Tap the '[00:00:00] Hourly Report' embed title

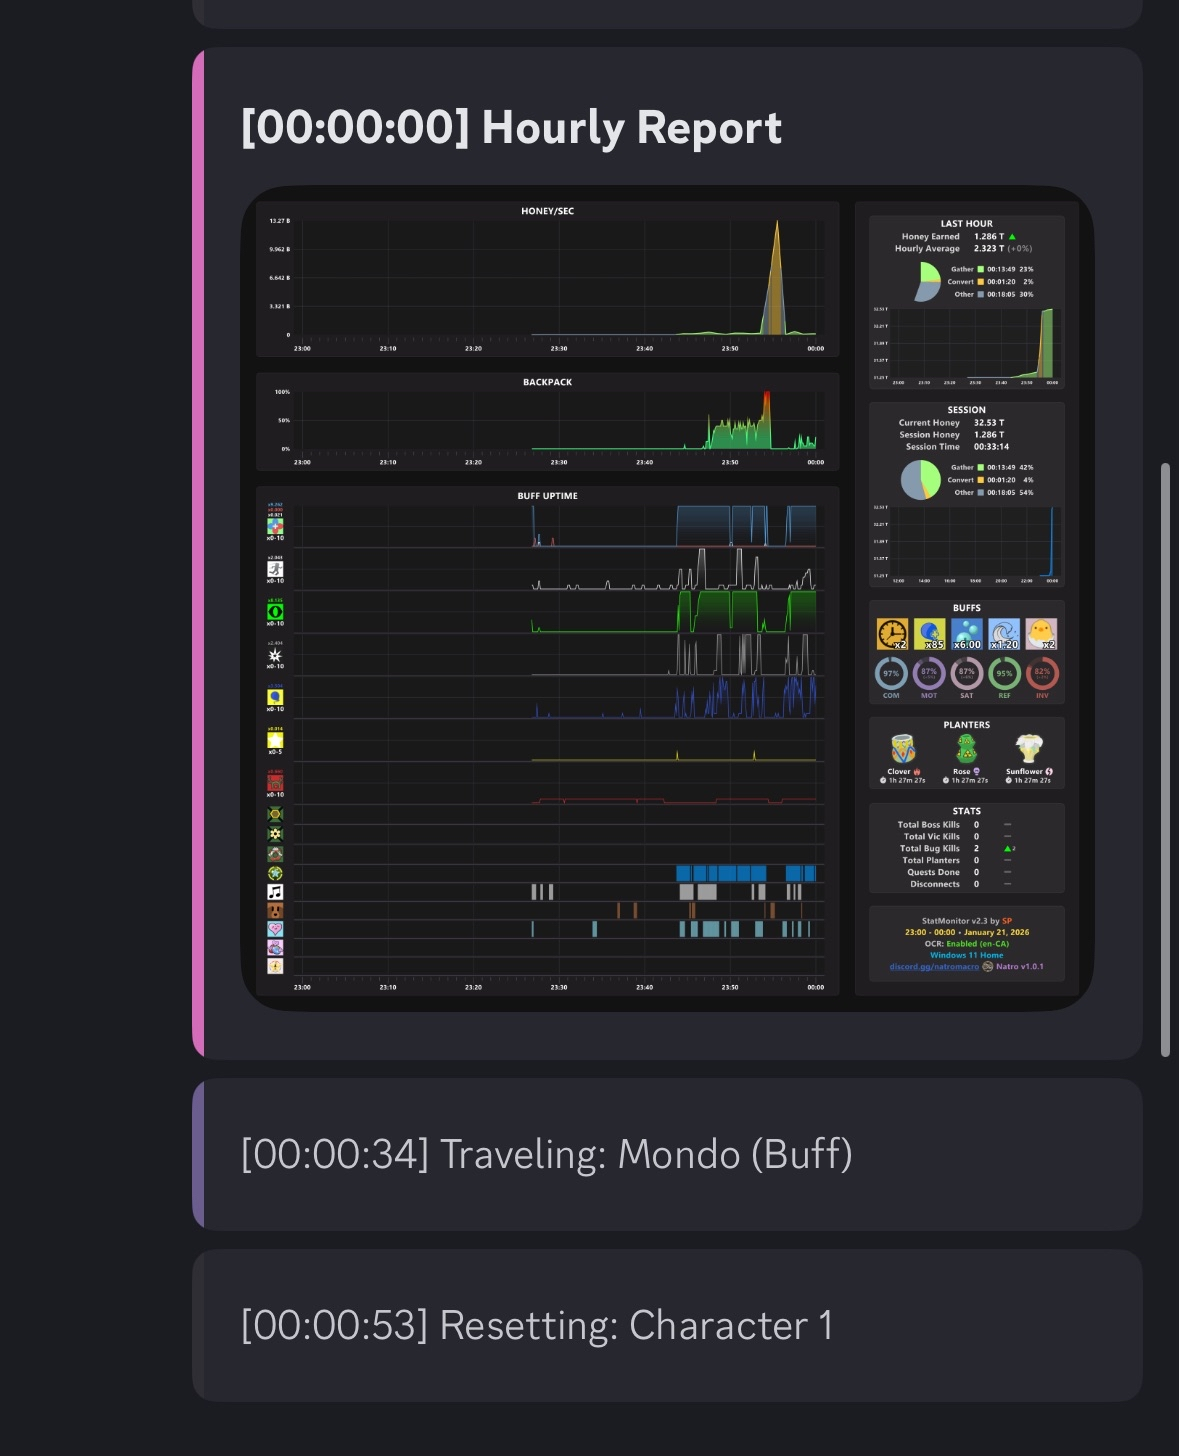[x=511, y=128]
